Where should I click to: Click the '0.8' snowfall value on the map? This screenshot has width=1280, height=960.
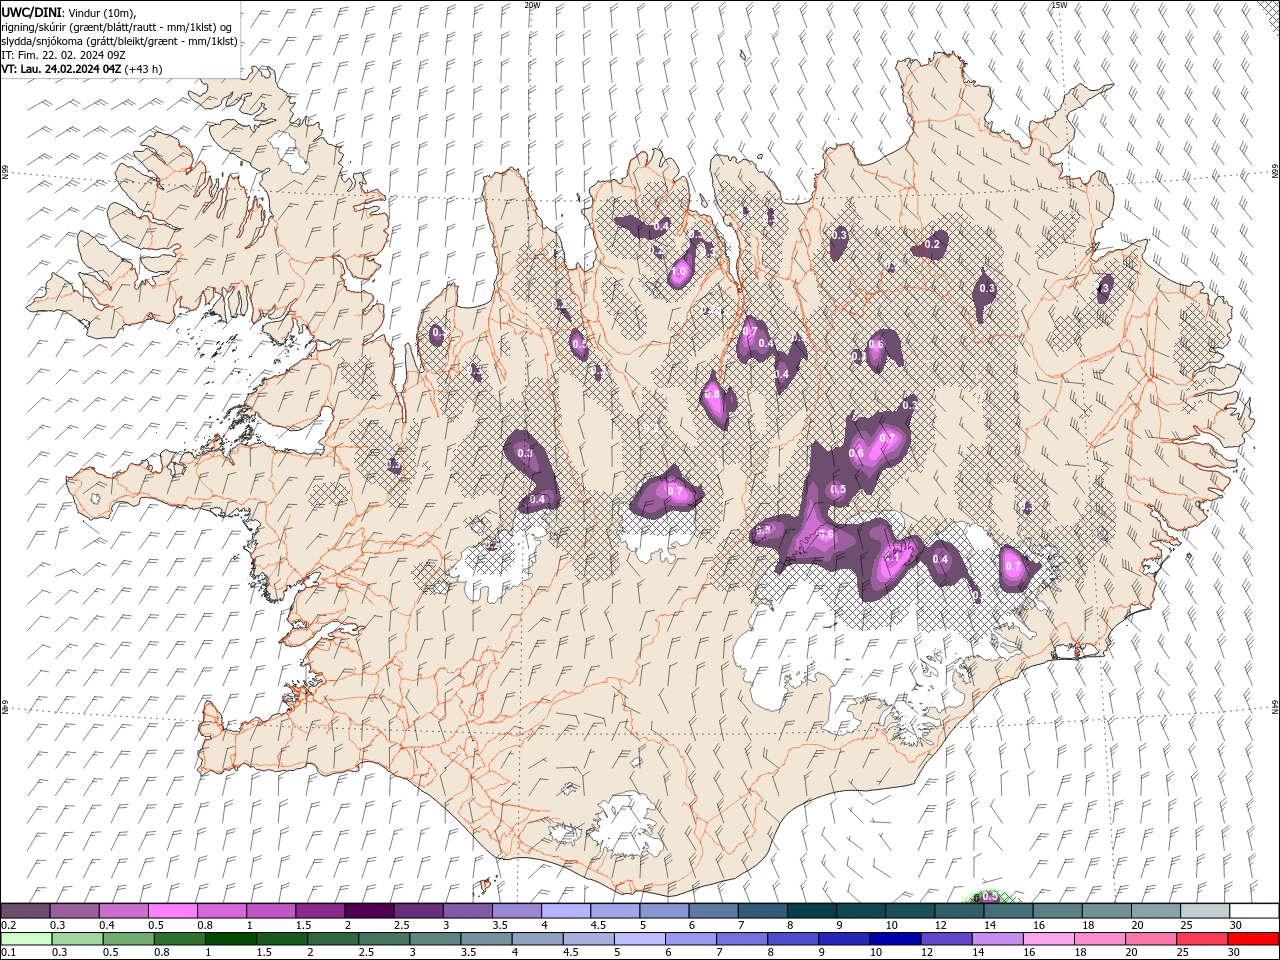pyautogui.click(x=712, y=395)
